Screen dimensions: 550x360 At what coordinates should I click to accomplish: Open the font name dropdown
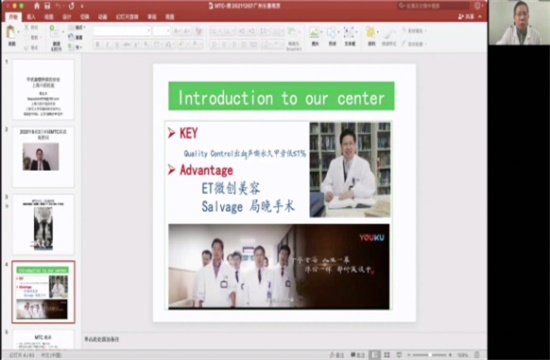coord(122,31)
